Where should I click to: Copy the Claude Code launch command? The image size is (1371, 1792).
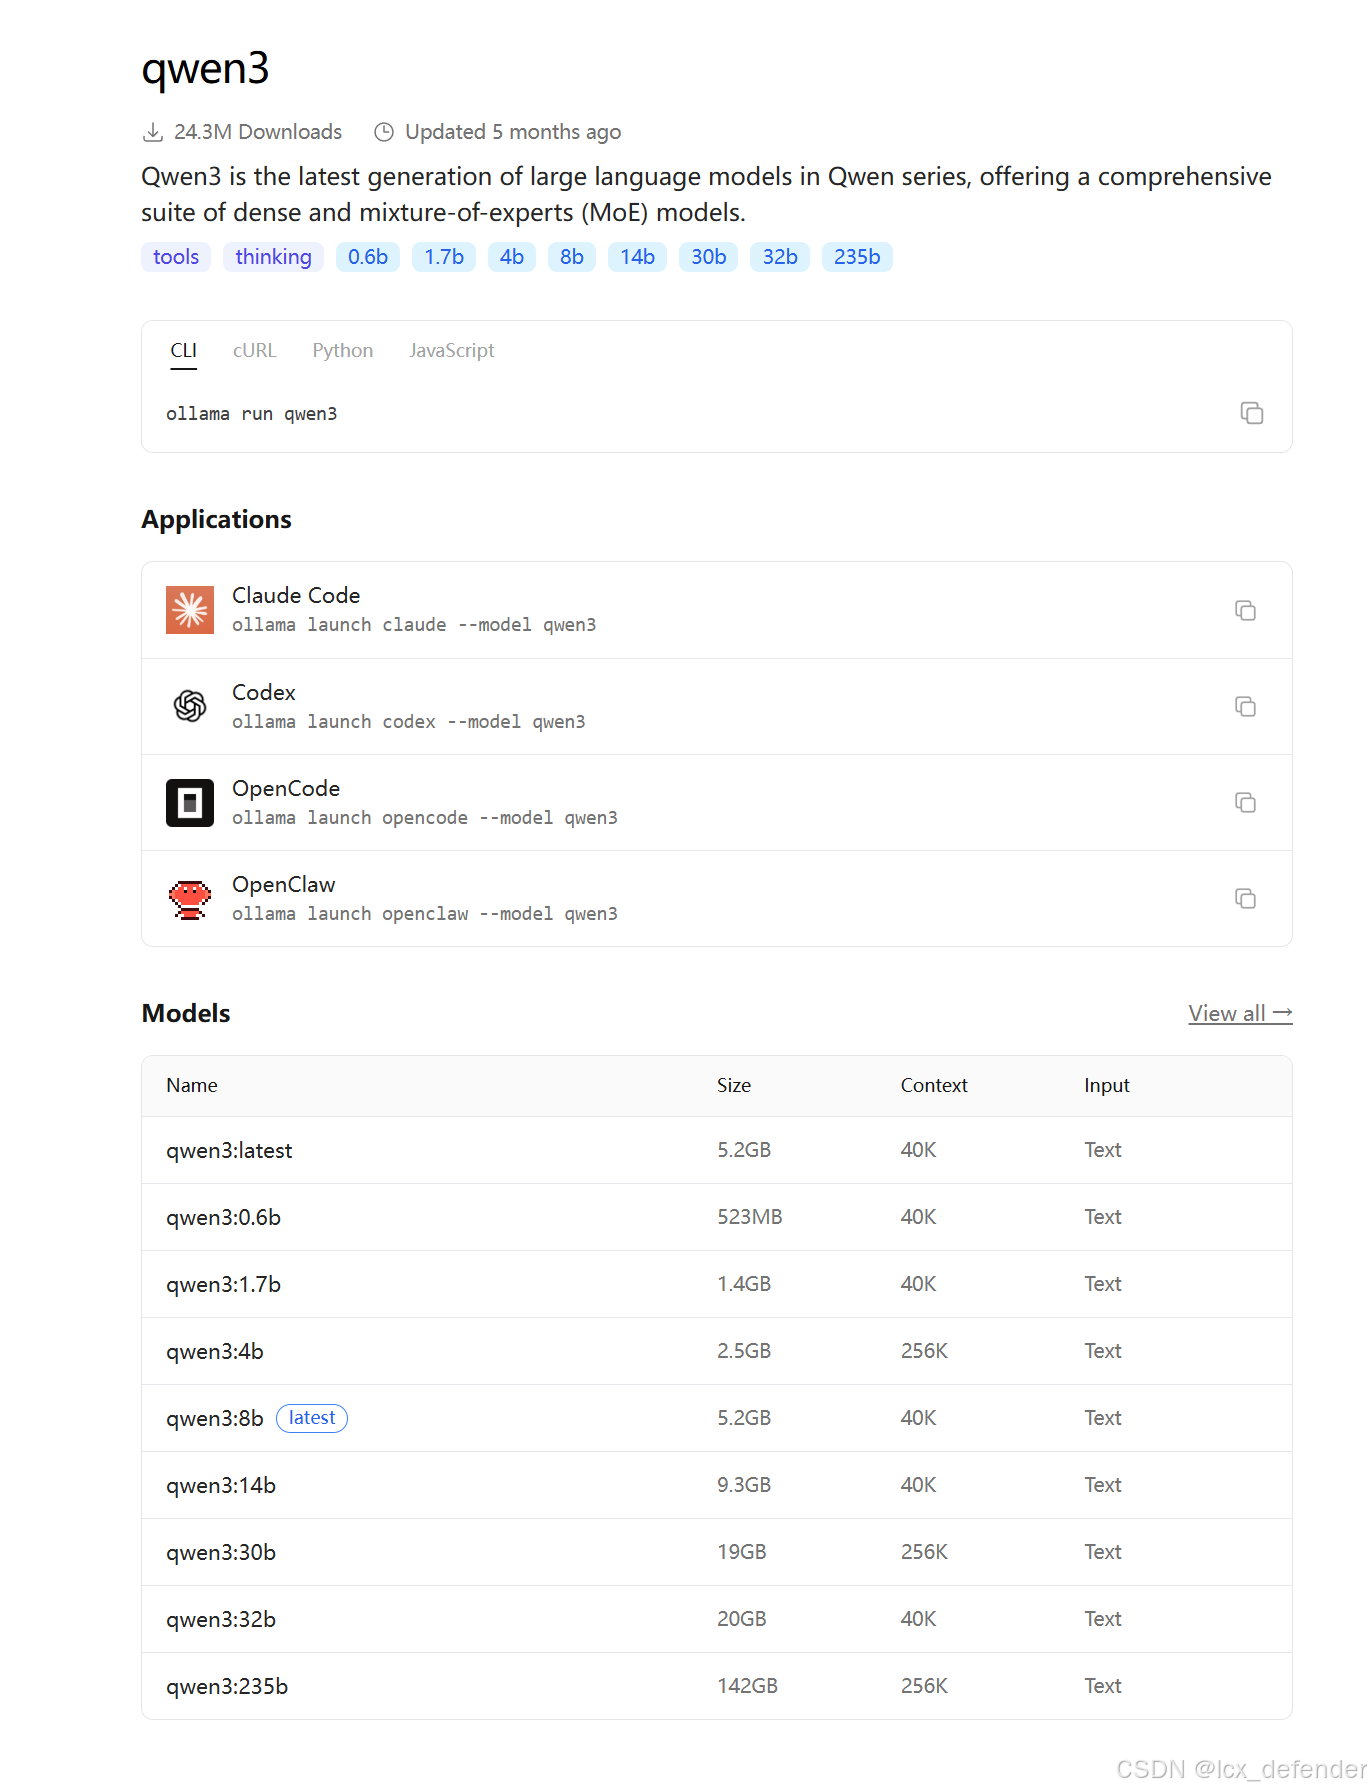point(1245,610)
